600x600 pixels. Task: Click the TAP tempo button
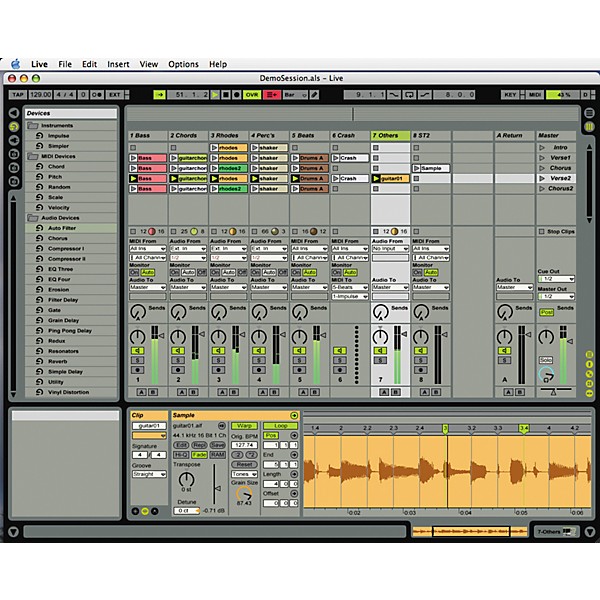coord(18,95)
